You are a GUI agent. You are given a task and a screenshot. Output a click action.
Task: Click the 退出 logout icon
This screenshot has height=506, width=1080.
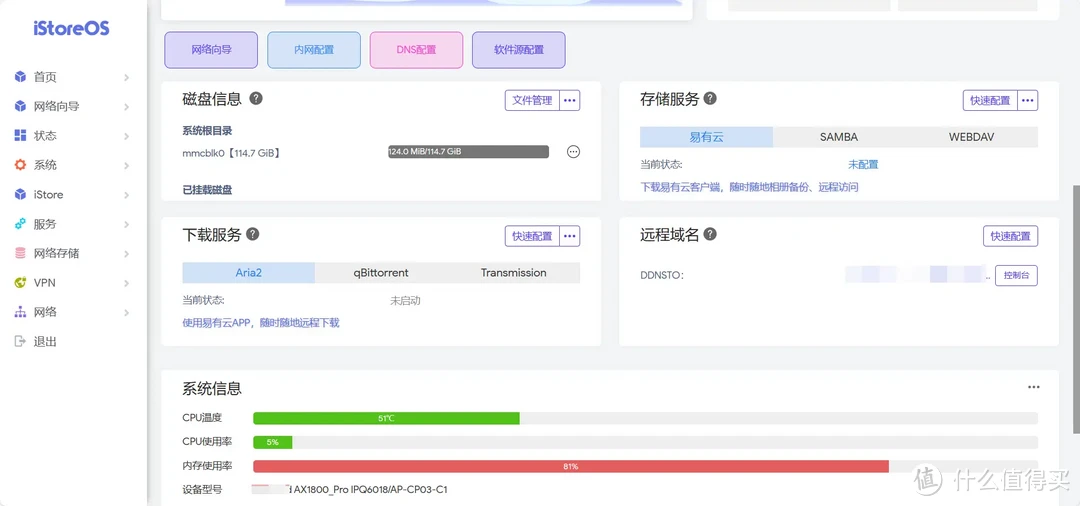(x=20, y=342)
